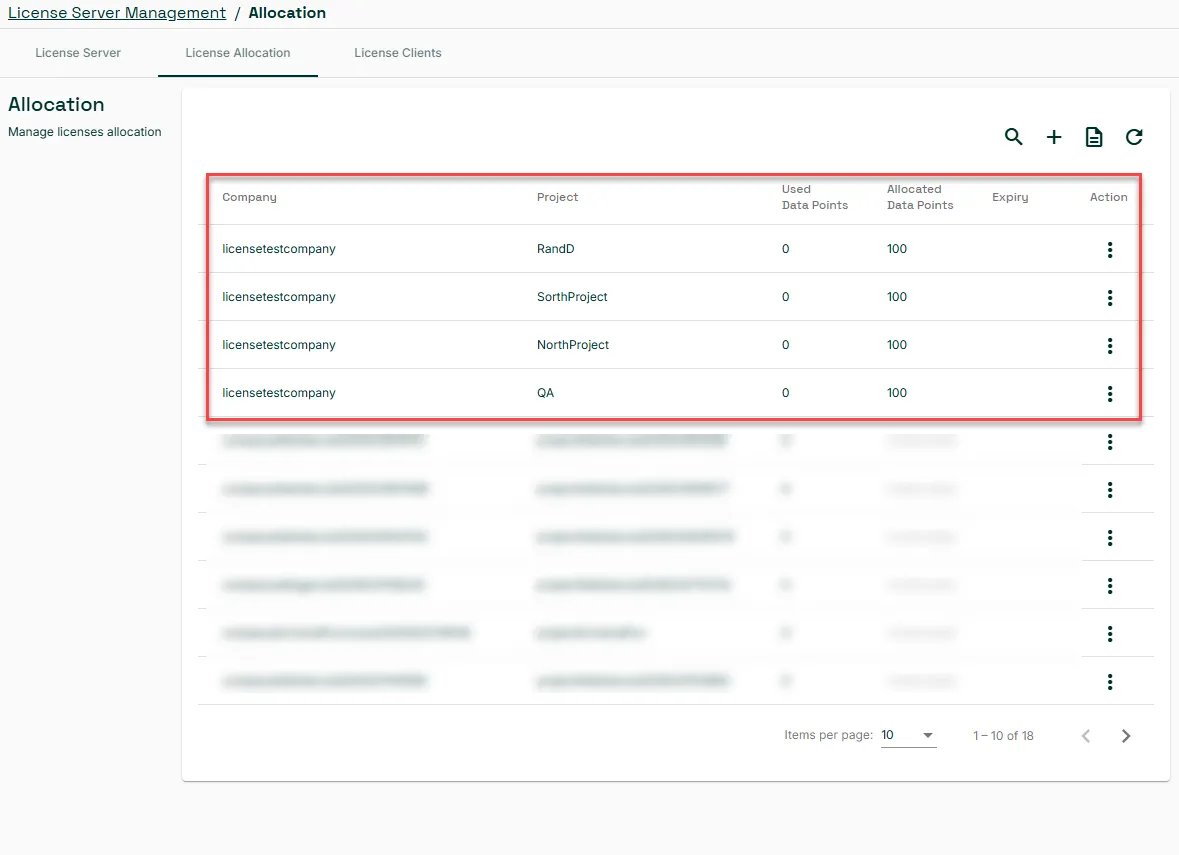Screen dimensions: 1179x855
Task: Select the SorthProject project cell
Action: [x=572, y=297]
